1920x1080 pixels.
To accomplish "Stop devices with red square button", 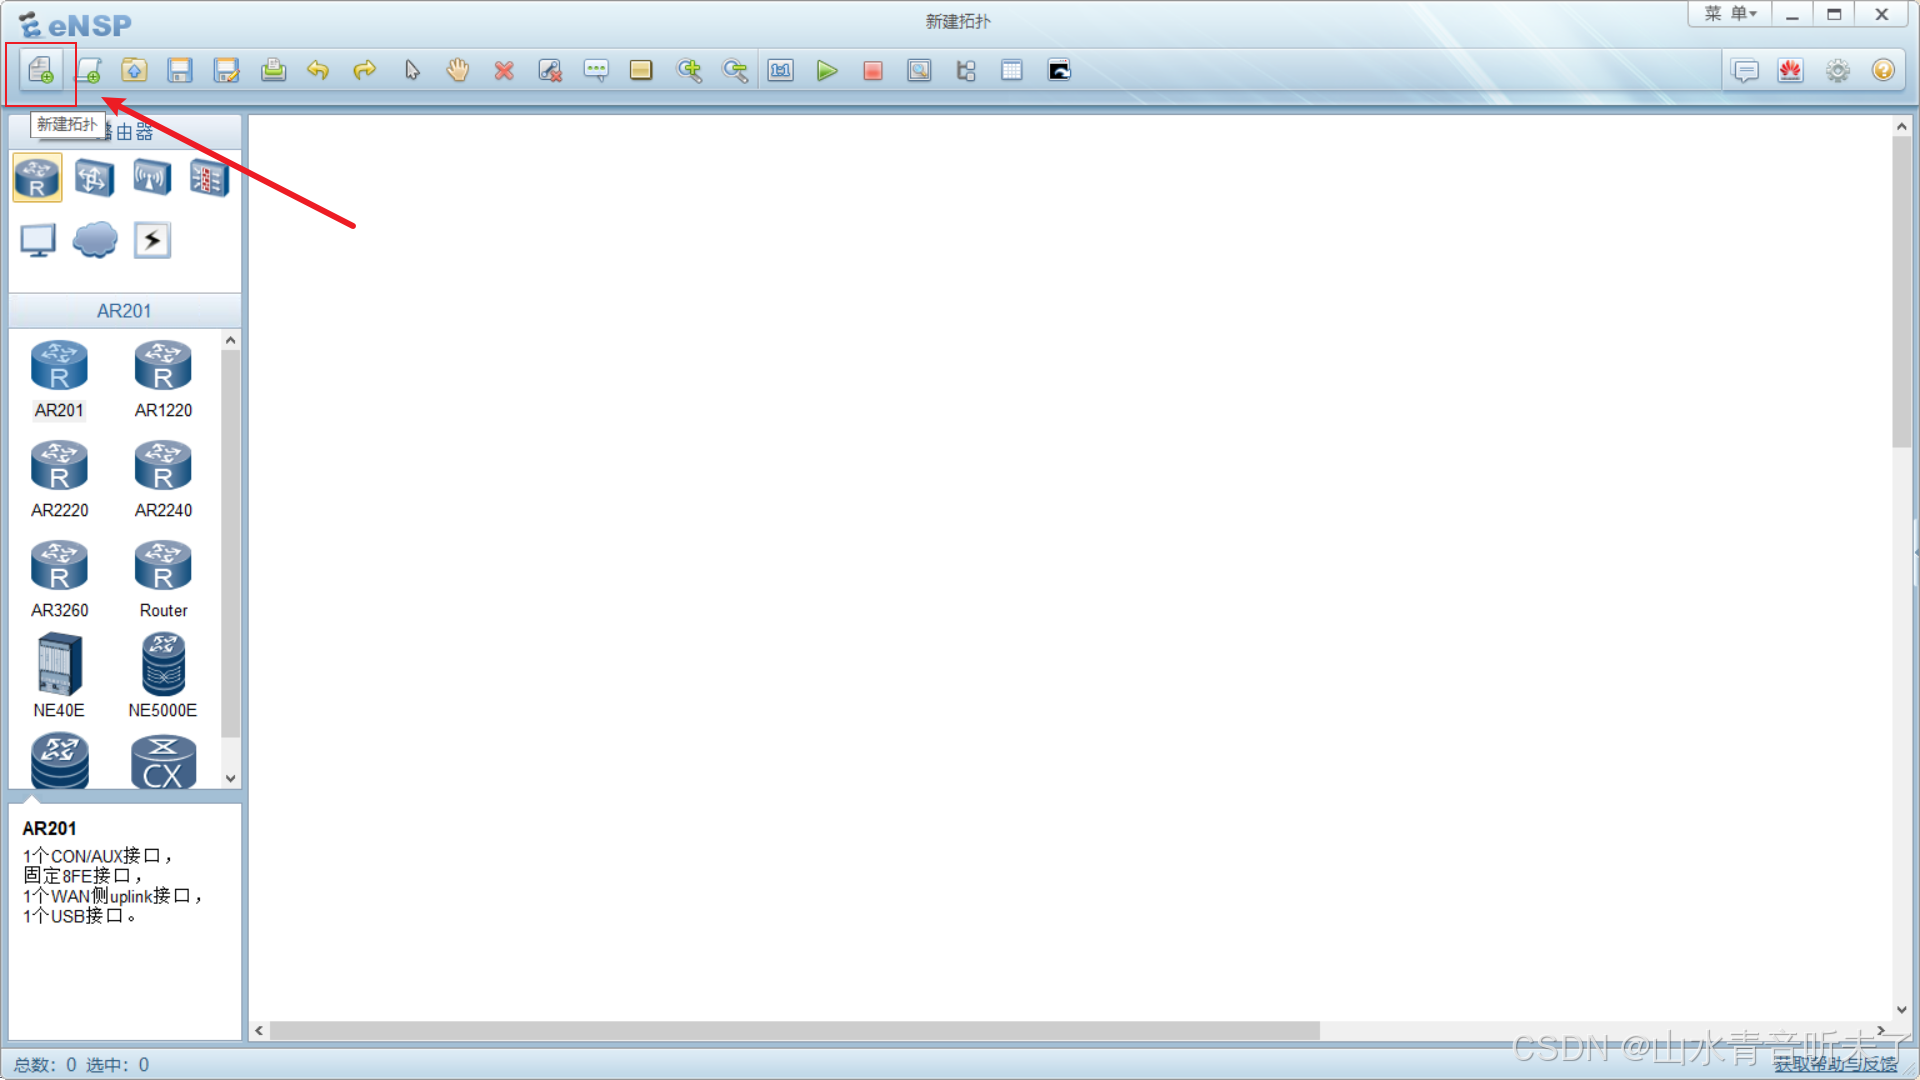I will pos(872,71).
